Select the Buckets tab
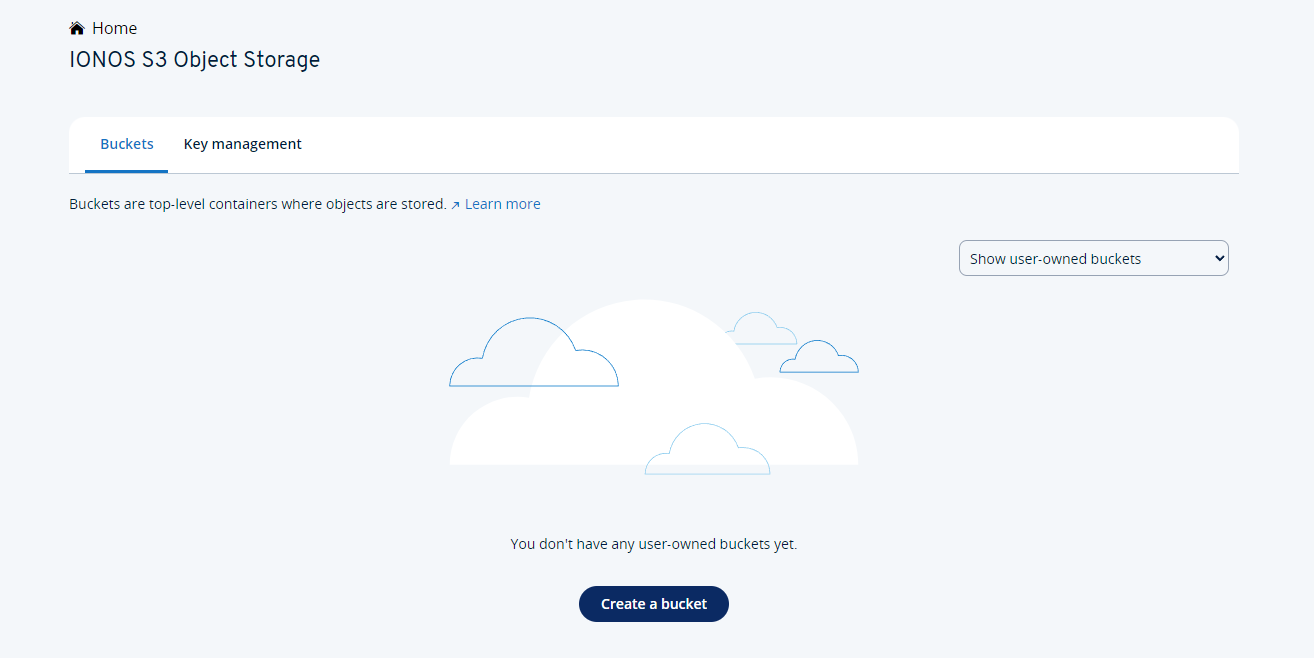1314x658 pixels. coord(127,143)
